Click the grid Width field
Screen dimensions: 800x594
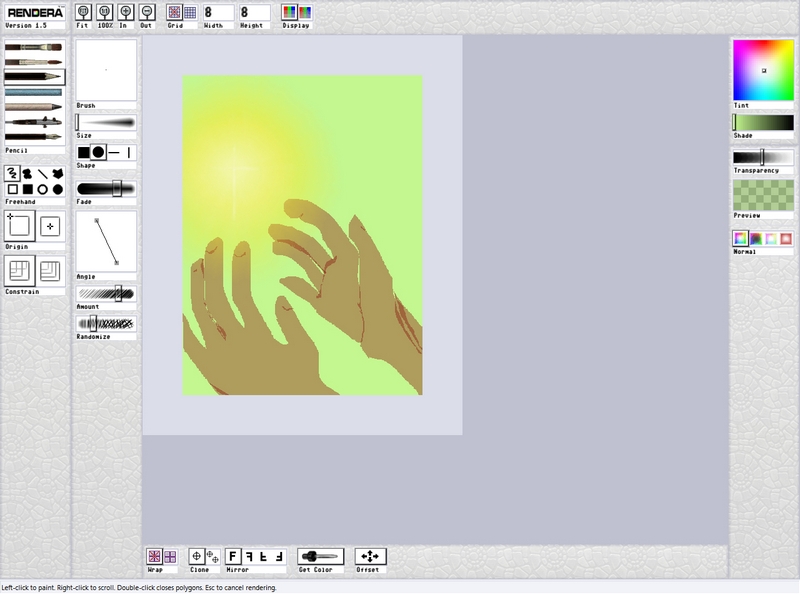click(x=218, y=12)
